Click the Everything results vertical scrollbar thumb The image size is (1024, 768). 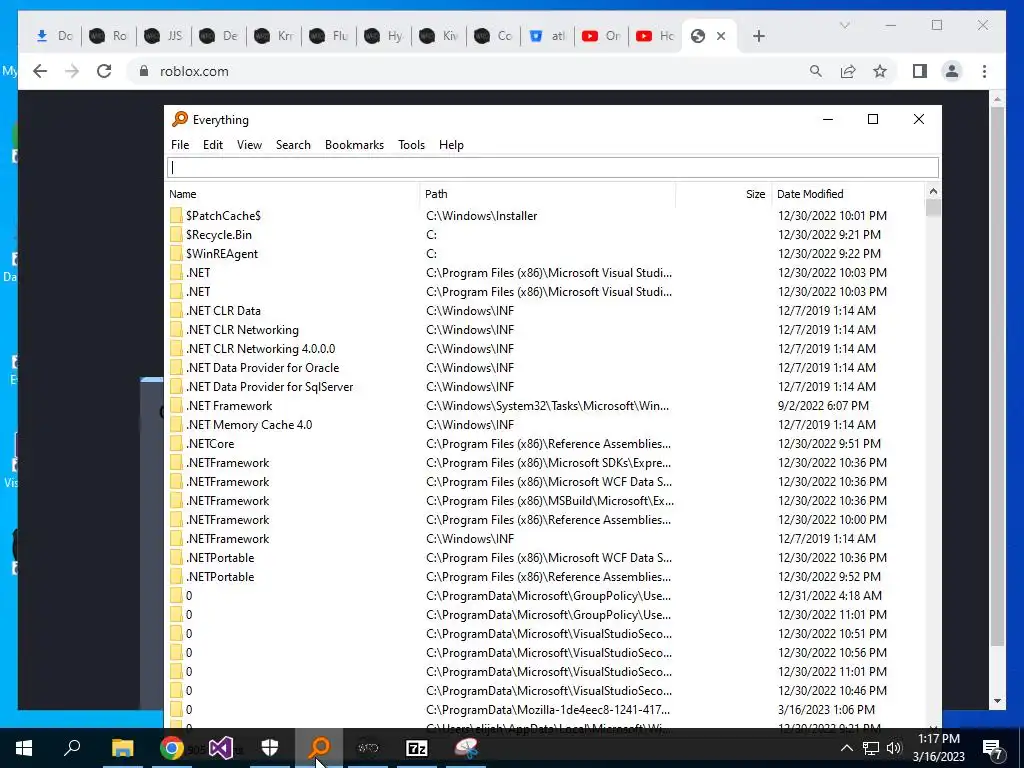pos(933,208)
